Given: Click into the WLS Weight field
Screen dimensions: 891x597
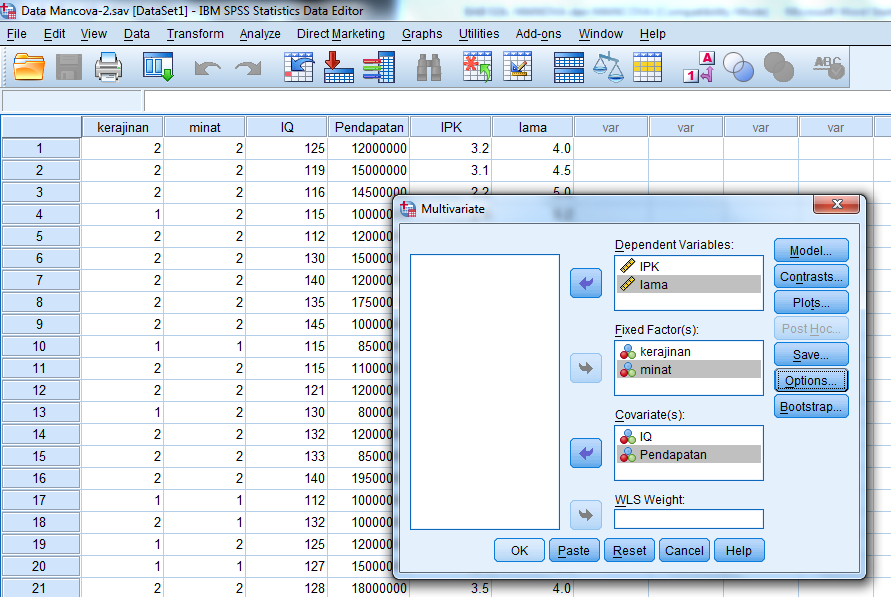Looking at the screenshot, I should pyautogui.click(x=688, y=519).
